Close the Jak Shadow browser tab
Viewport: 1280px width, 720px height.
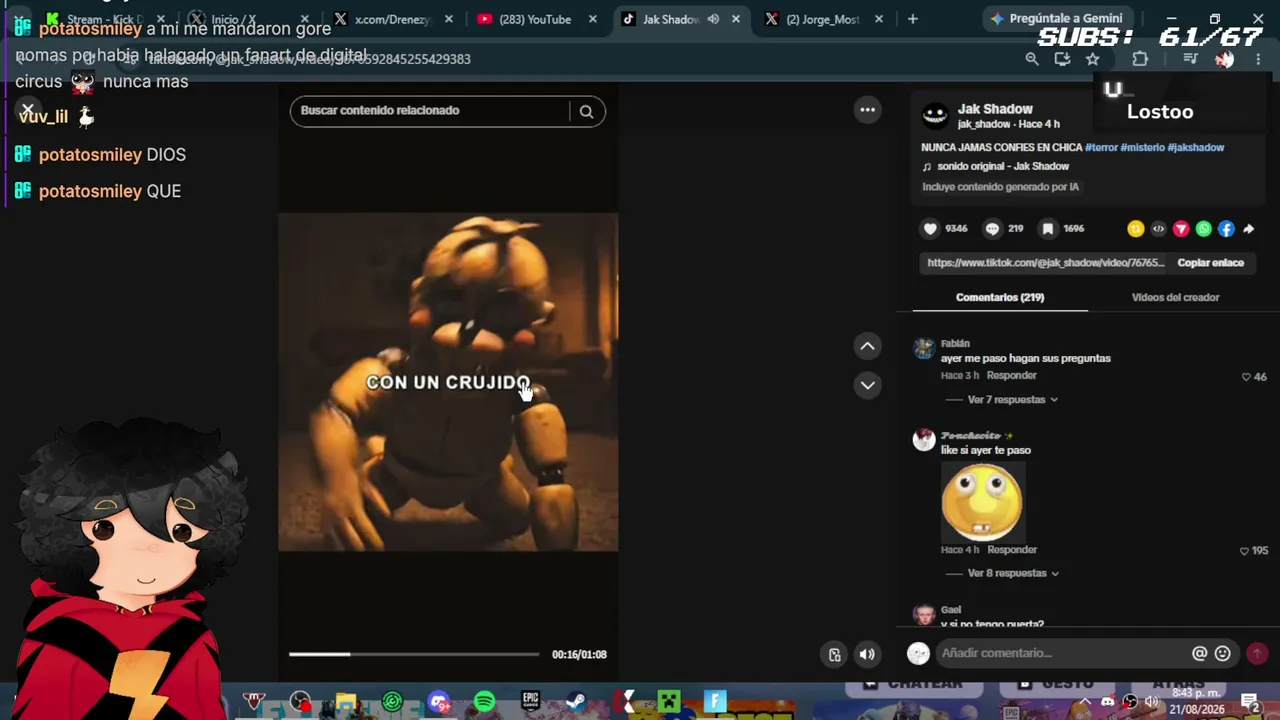(x=736, y=19)
